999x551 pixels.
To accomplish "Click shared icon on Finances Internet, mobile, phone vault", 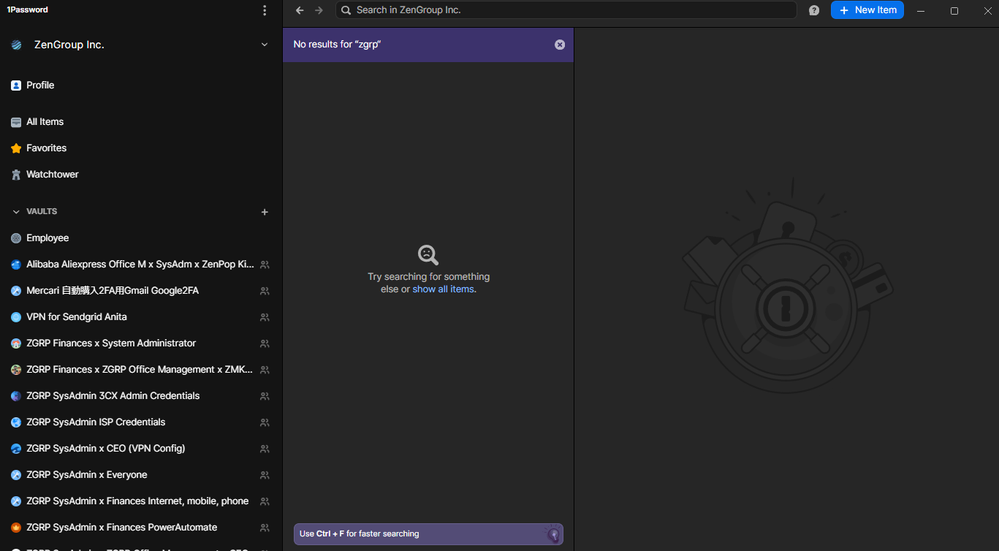I will click(x=264, y=501).
